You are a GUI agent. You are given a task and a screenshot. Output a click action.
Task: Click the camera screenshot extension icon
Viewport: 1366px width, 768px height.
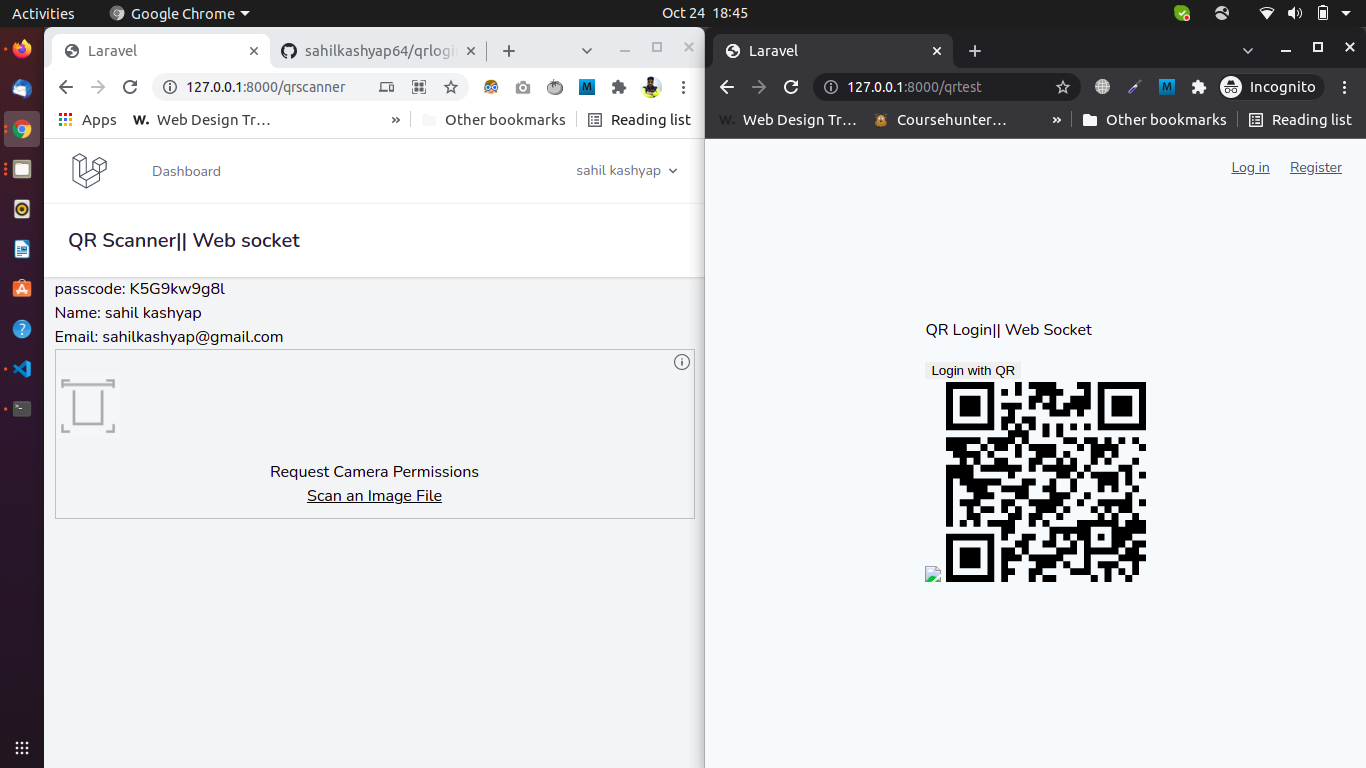pyautogui.click(x=523, y=87)
